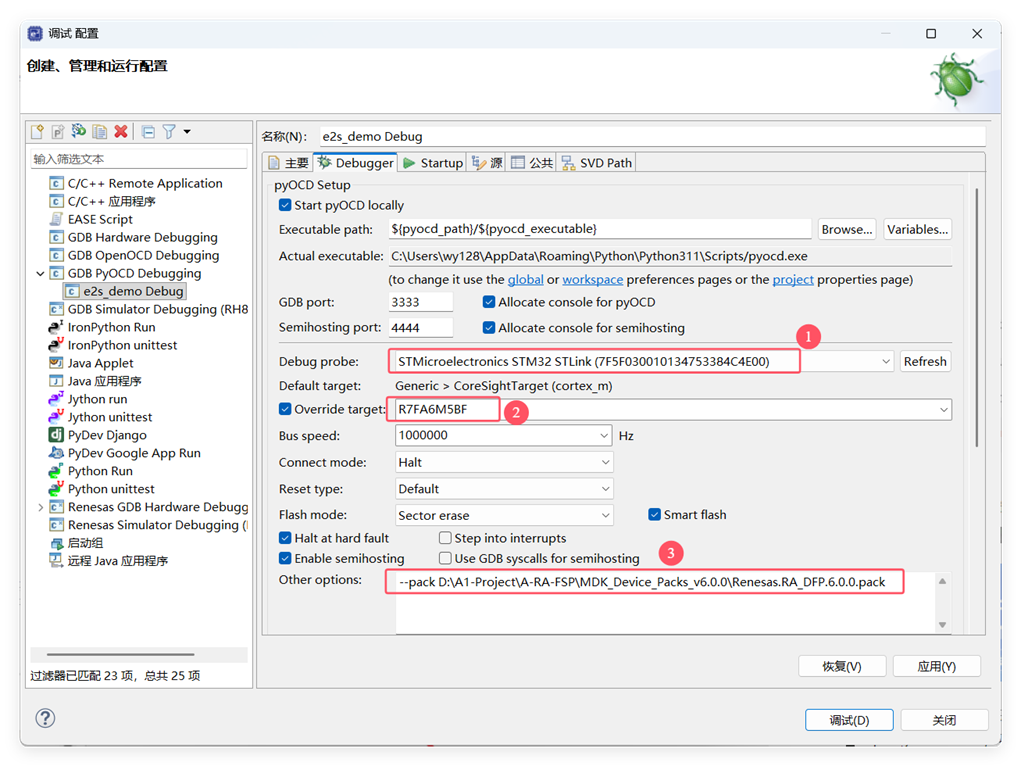This screenshot has height=766, width=1021.
Task: Enable Step into interrupts checkbox
Action: pyautogui.click(x=445, y=538)
